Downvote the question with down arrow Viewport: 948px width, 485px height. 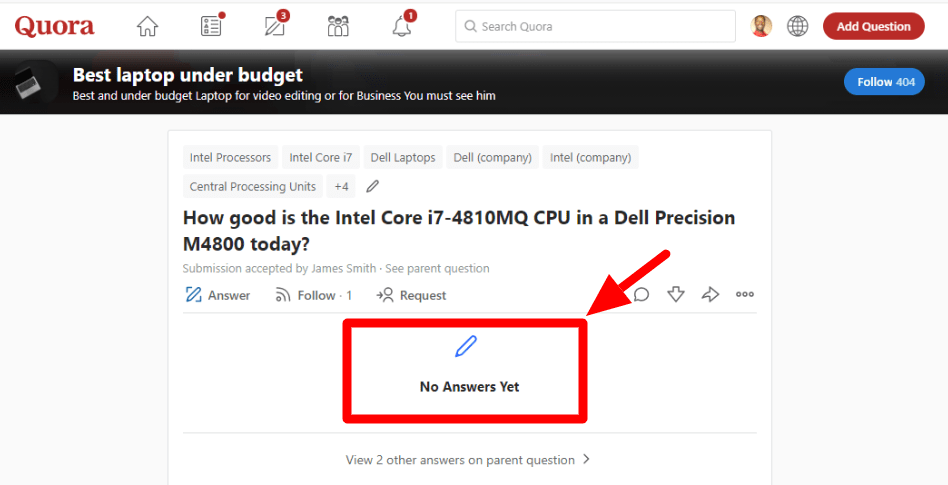pos(675,295)
